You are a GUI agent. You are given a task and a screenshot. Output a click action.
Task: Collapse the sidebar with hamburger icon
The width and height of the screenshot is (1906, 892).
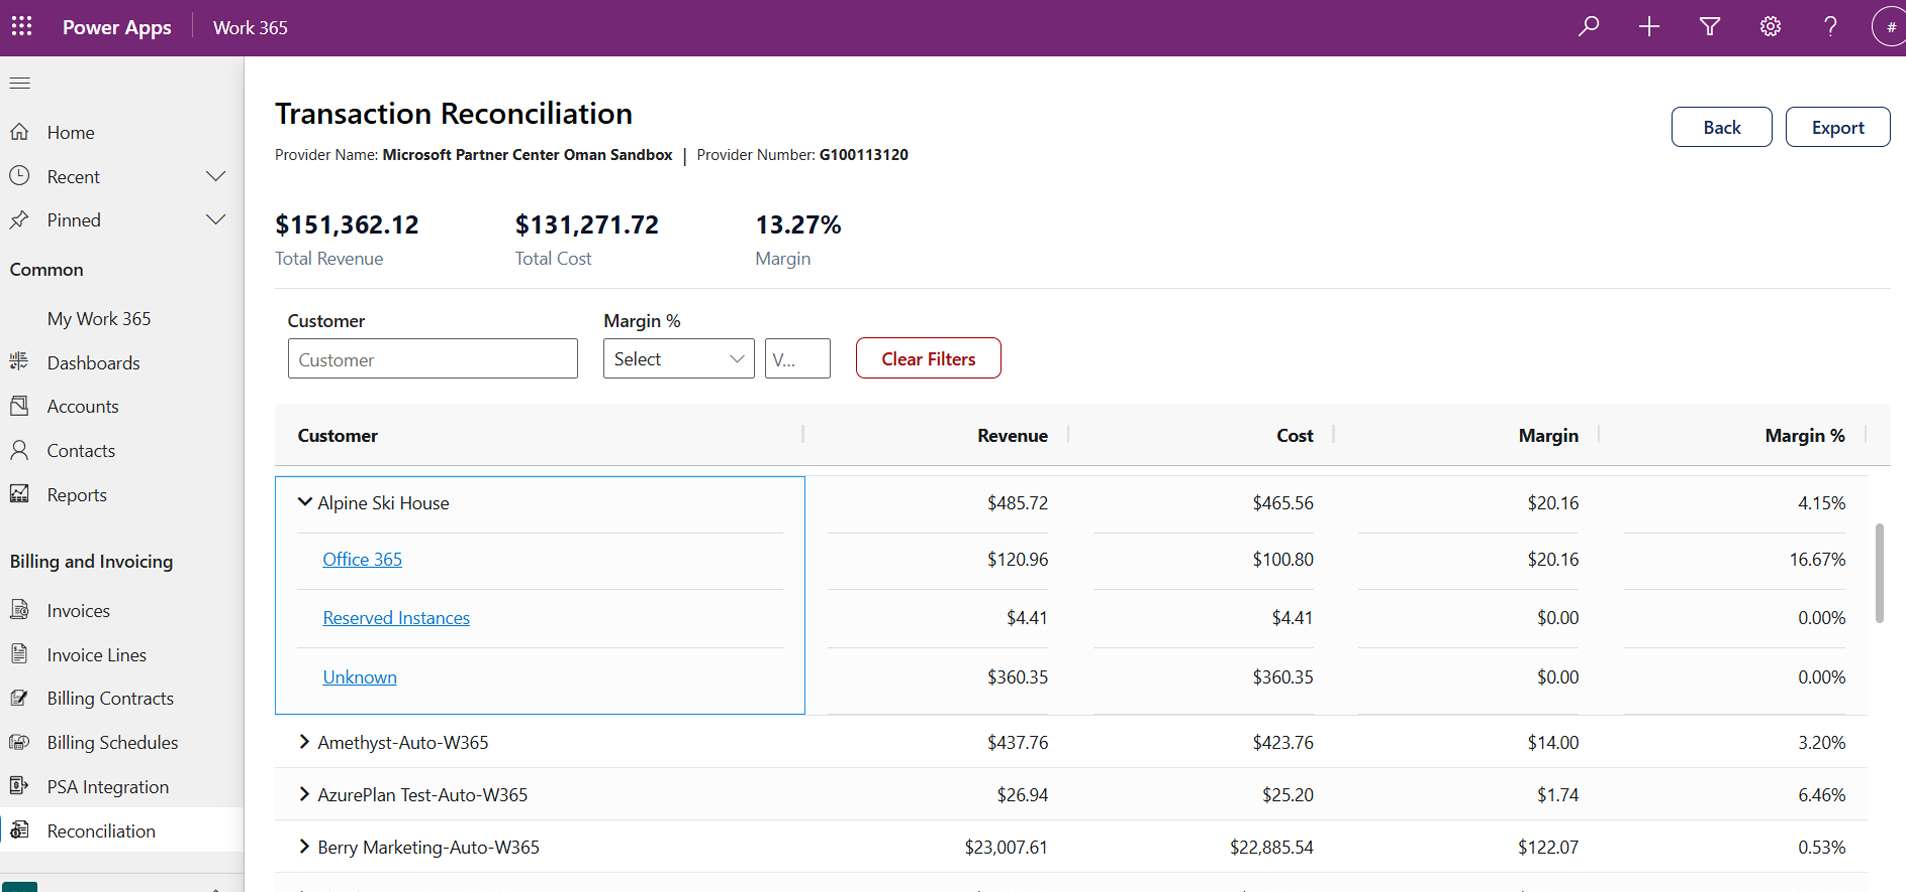click(20, 83)
